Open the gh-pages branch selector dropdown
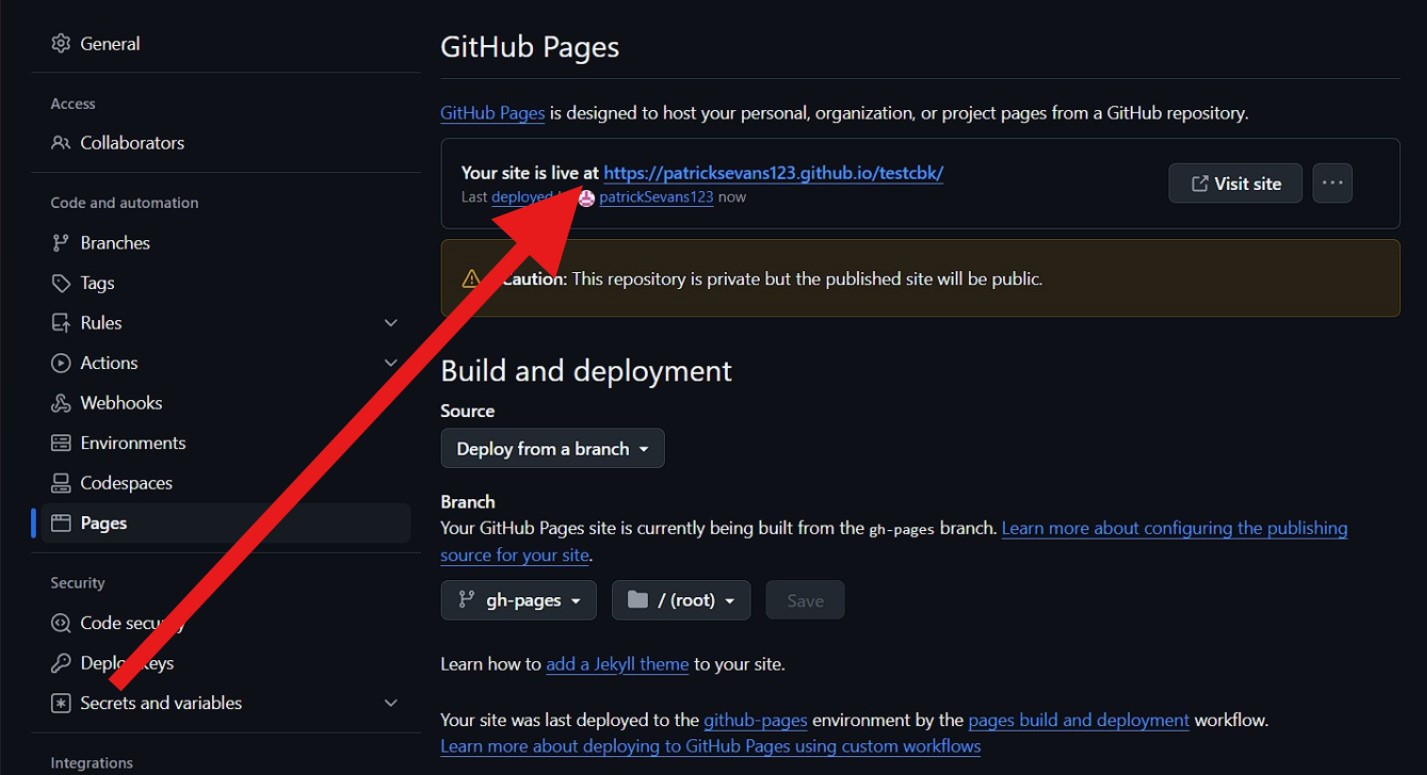Screen dimensions: 1427x775 point(518,600)
